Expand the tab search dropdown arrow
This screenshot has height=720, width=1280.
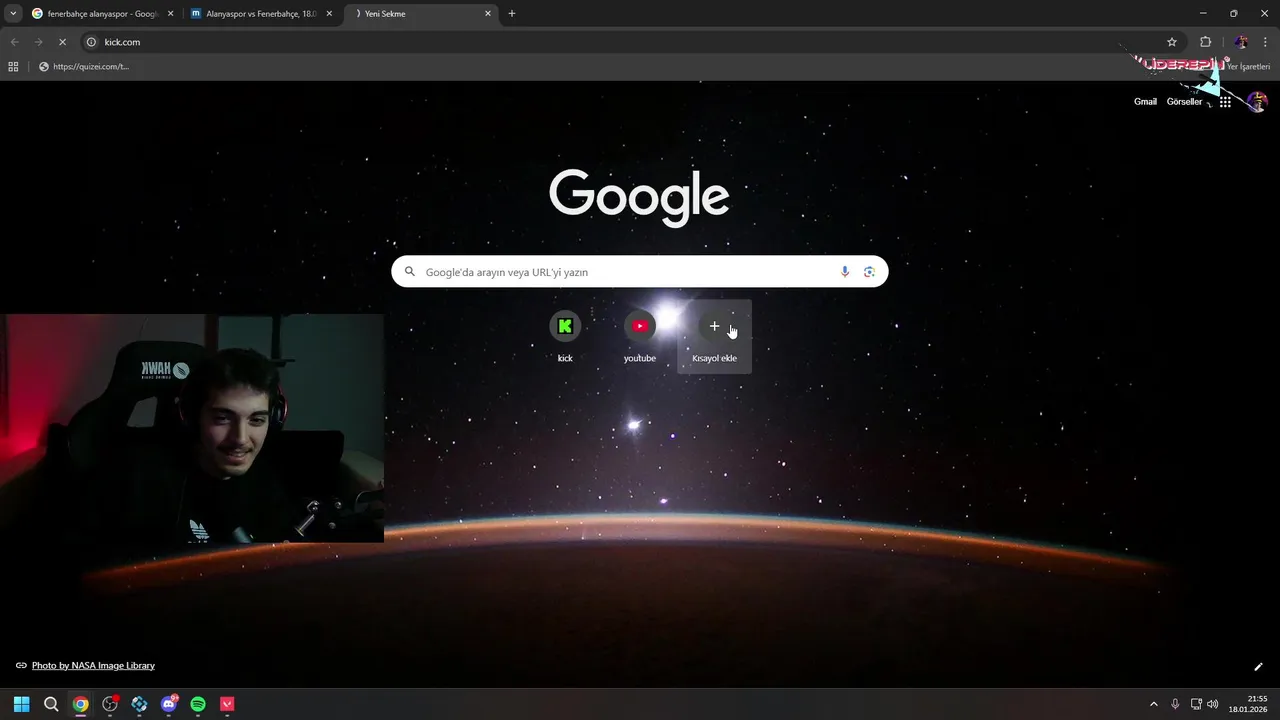coord(13,14)
